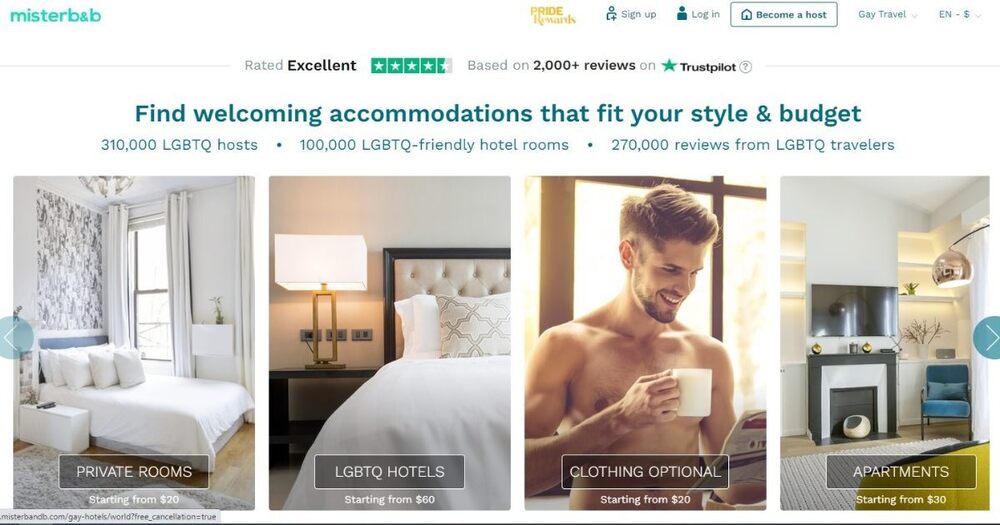
Task: Click the Sign up person icon
Action: point(611,13)
